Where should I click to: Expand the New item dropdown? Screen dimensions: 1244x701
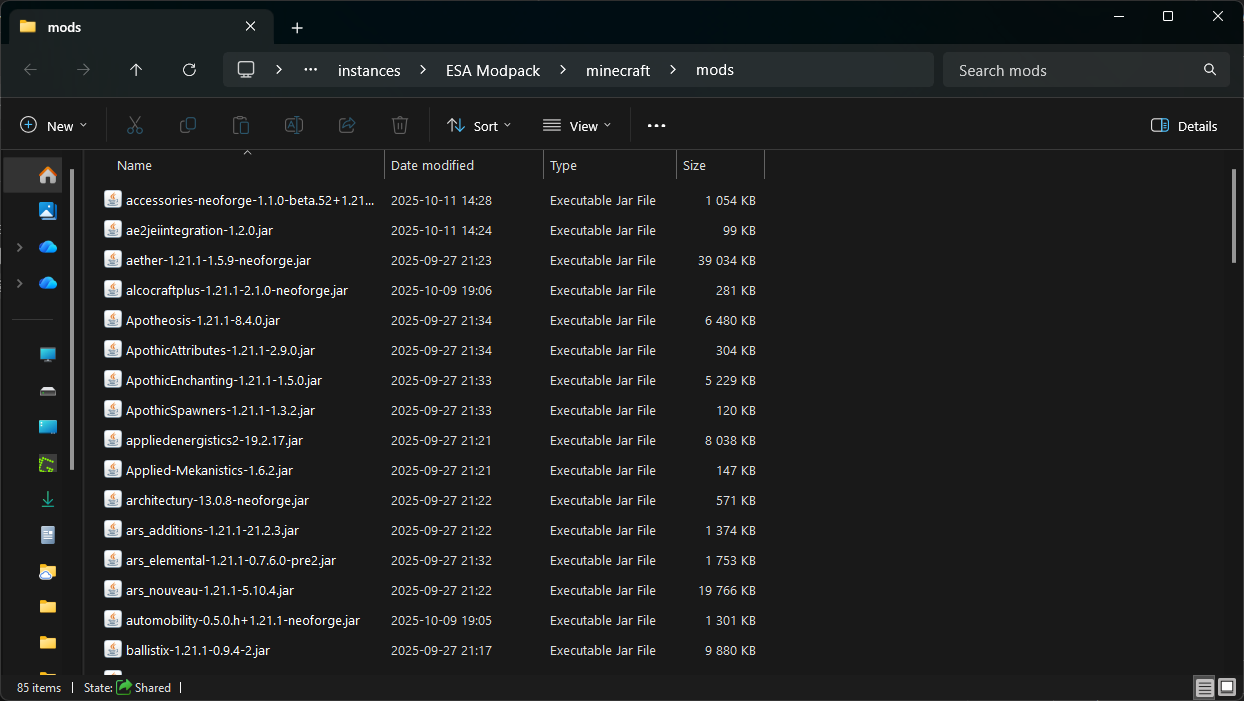click(54, 126)
